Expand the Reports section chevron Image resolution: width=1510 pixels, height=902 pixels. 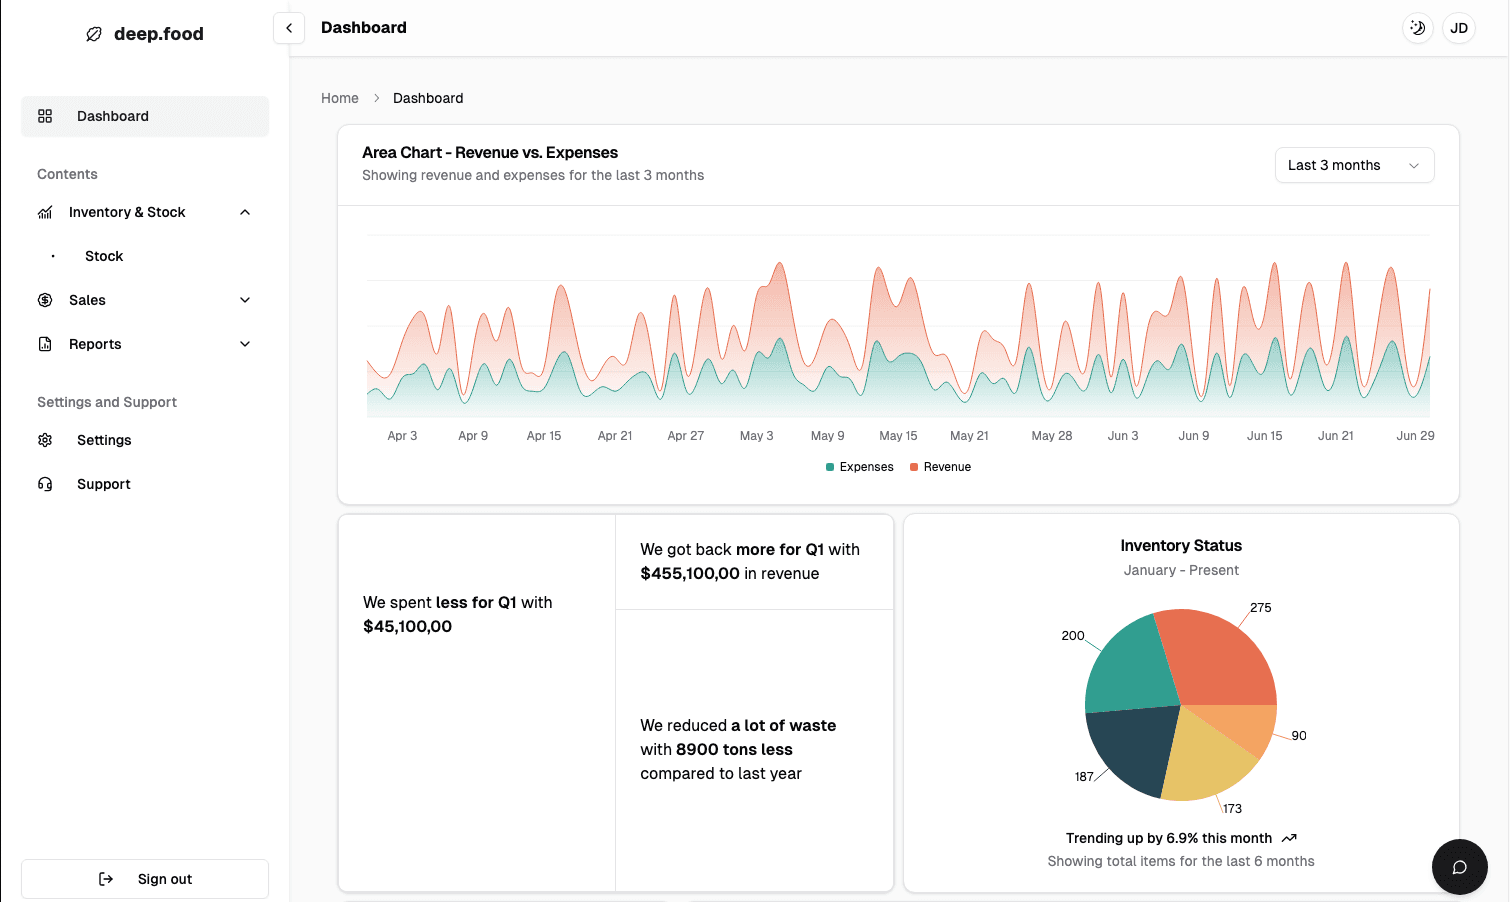coord(245,344)
